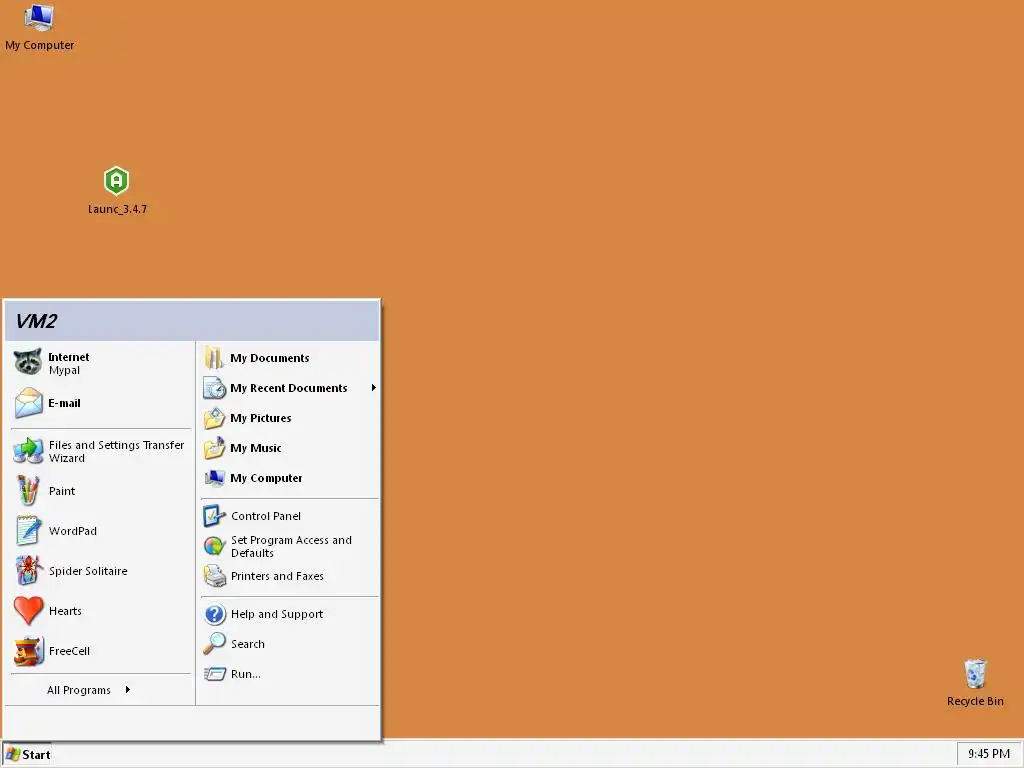
Task: Click the Start button on the taskbar
Action: [x=27, y=754]
